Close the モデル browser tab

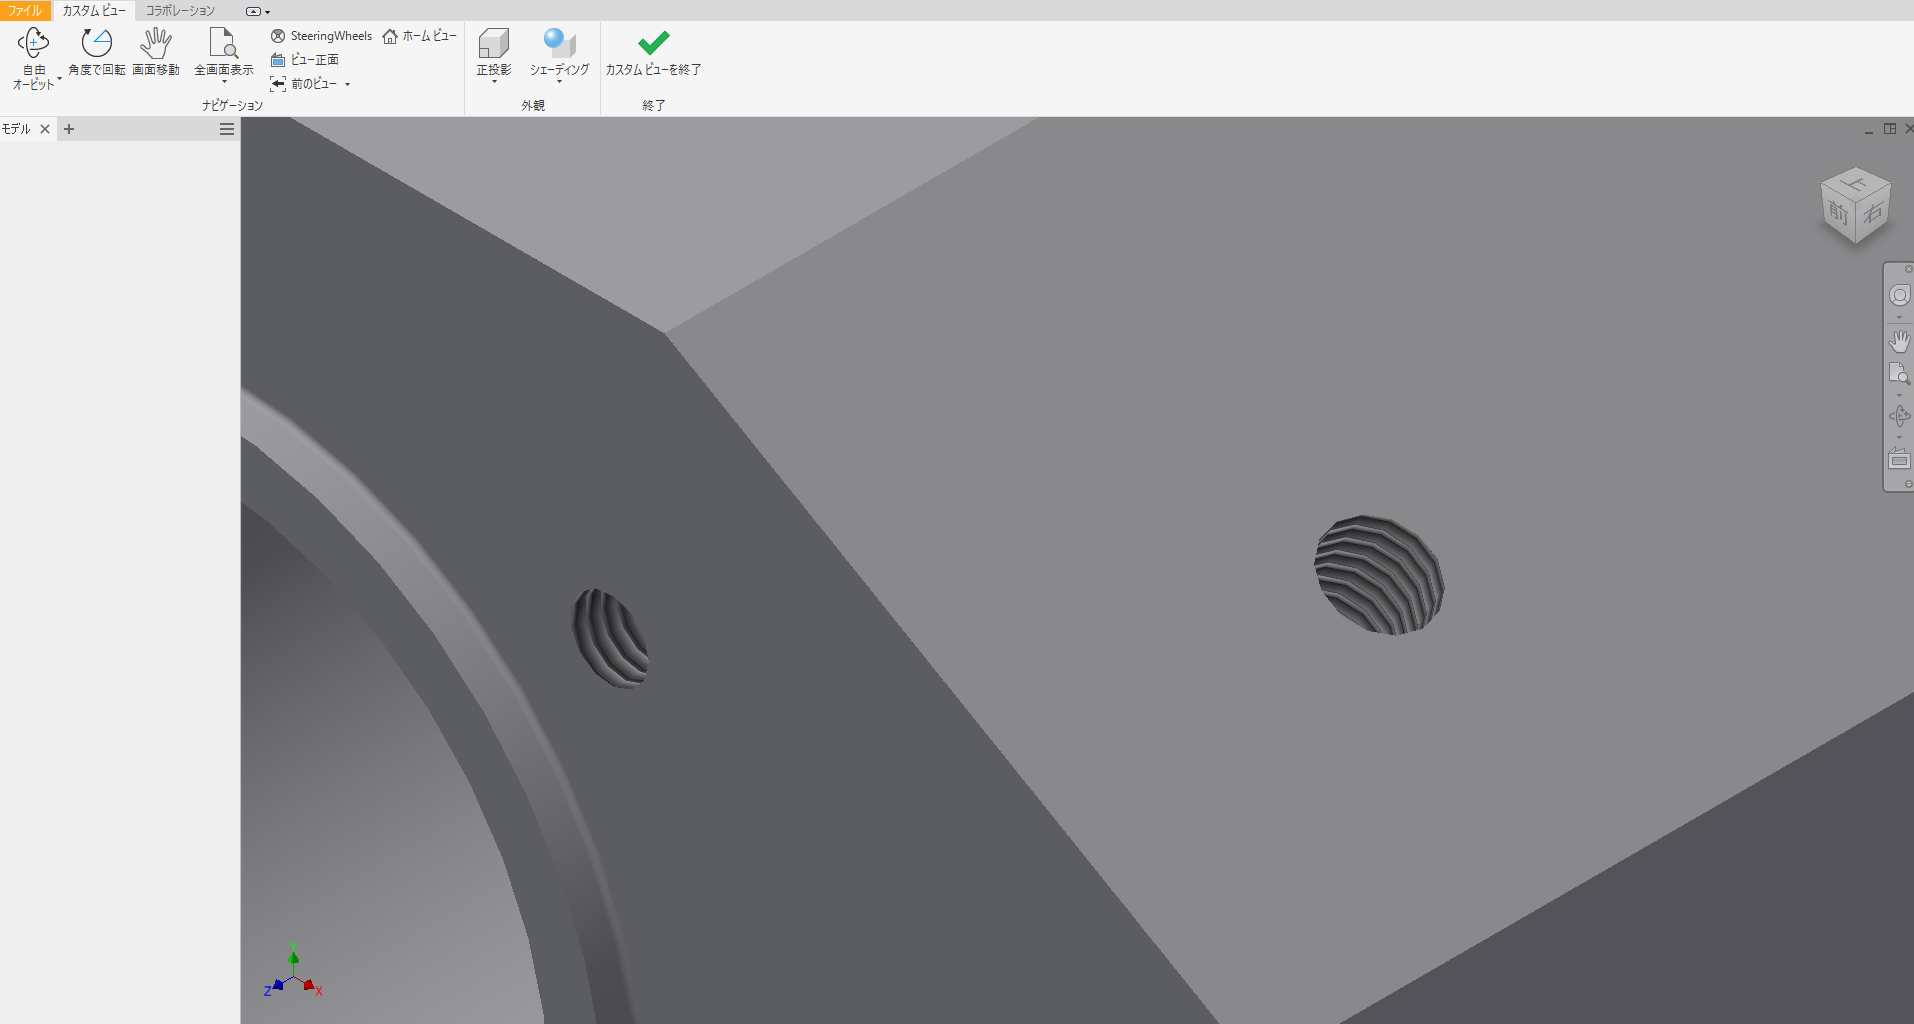(45, 129)
